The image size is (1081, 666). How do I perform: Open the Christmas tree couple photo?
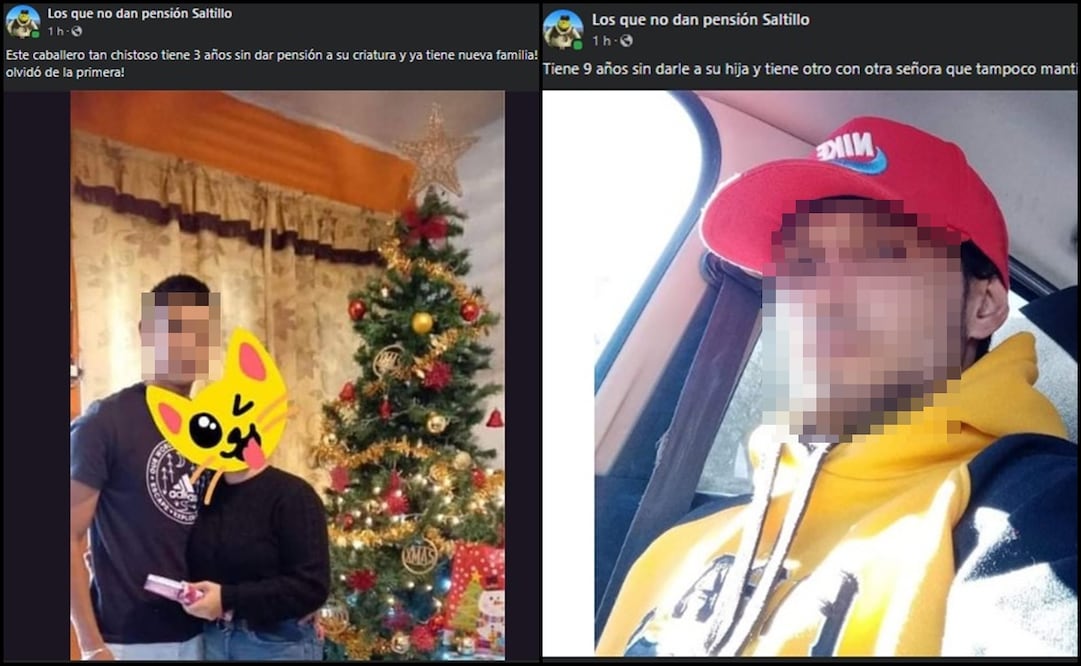pyautogui.click(x=287, y=376)
